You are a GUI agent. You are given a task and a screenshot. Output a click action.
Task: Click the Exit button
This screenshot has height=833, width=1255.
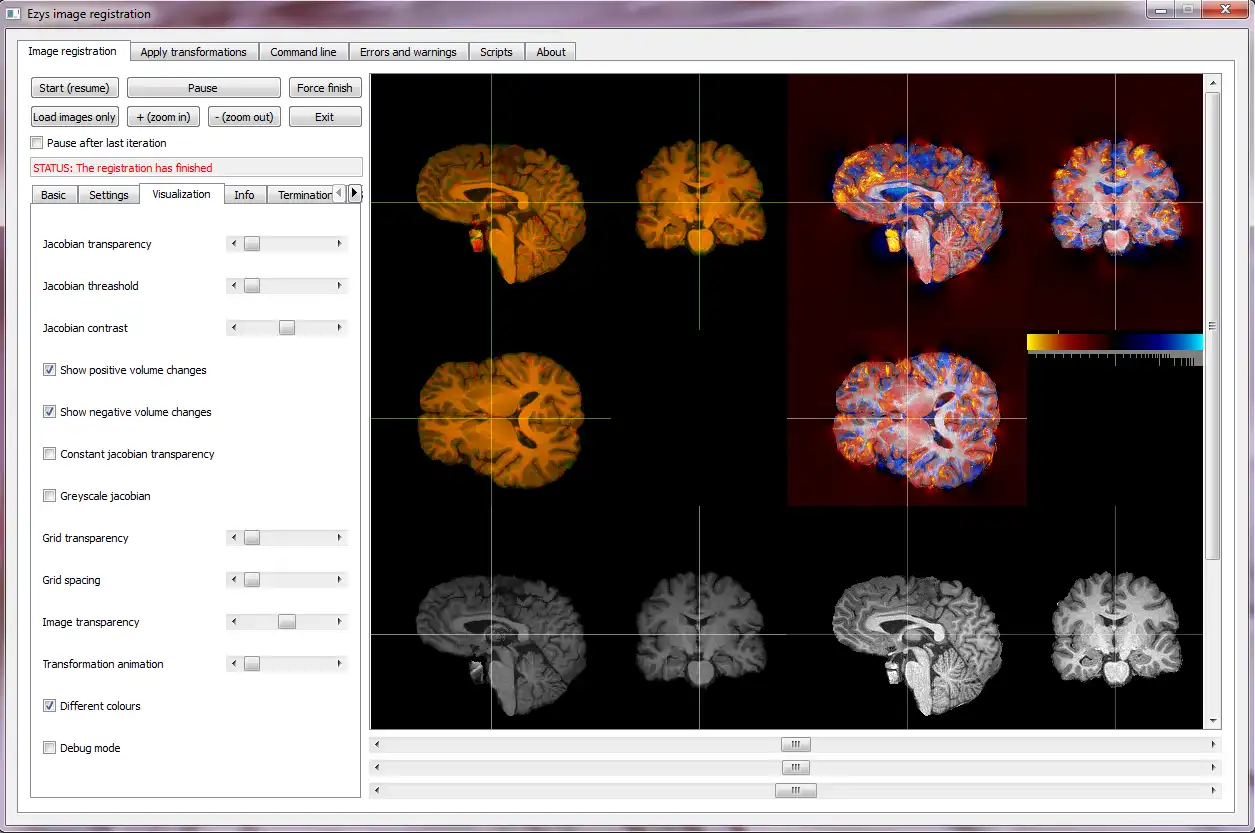point(325,117)
